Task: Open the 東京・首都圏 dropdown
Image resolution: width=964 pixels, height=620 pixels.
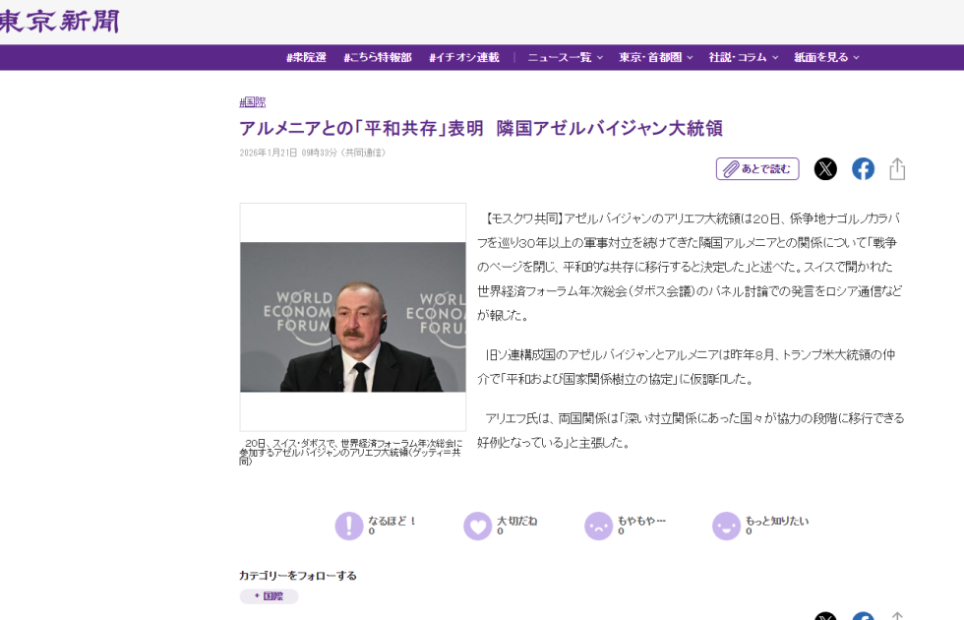Action: (655, 58)
